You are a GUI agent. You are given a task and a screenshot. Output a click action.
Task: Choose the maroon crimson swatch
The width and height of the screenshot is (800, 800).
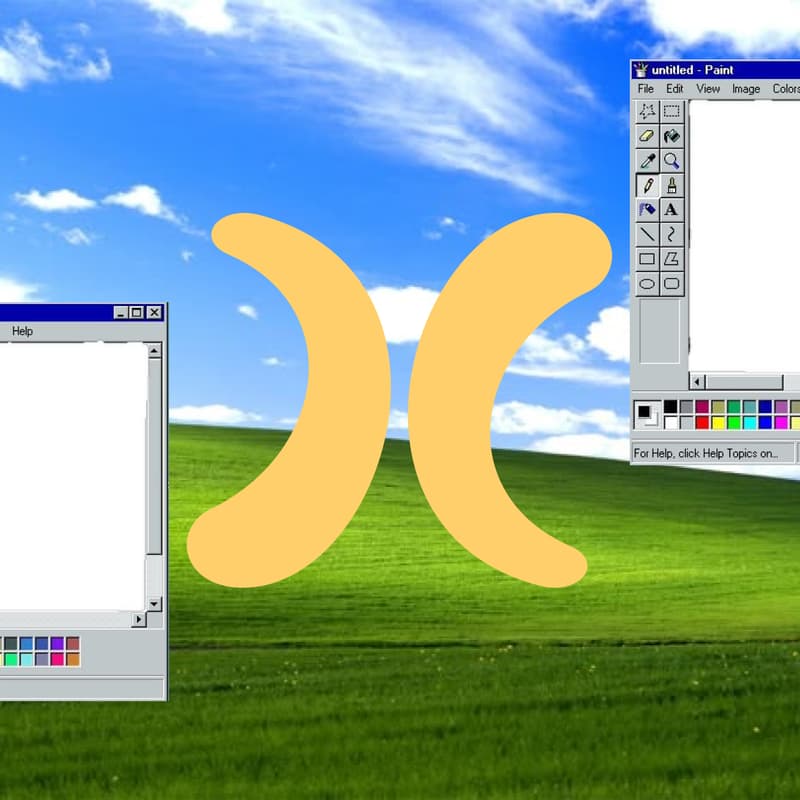coord(702,407)
